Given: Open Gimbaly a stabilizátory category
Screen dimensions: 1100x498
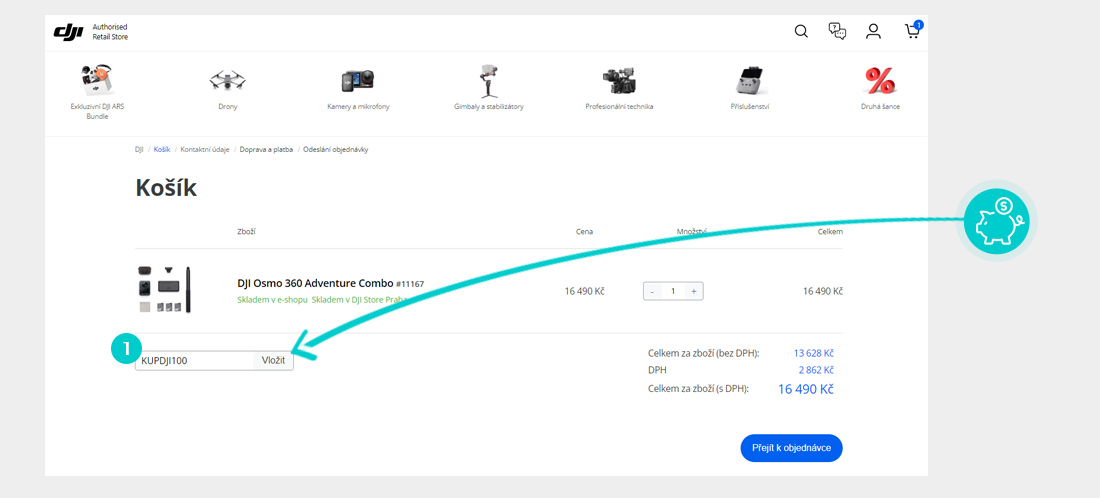Looking at the screenshot, I should point(488,80).
